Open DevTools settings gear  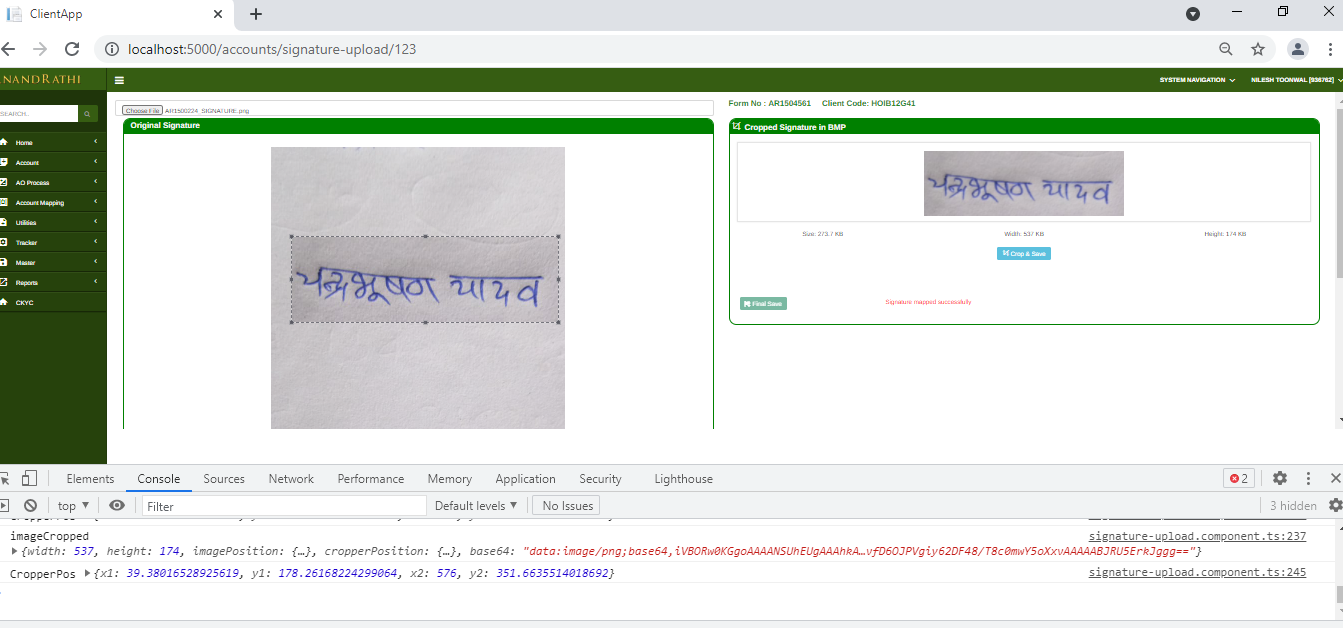point(1281,478)
